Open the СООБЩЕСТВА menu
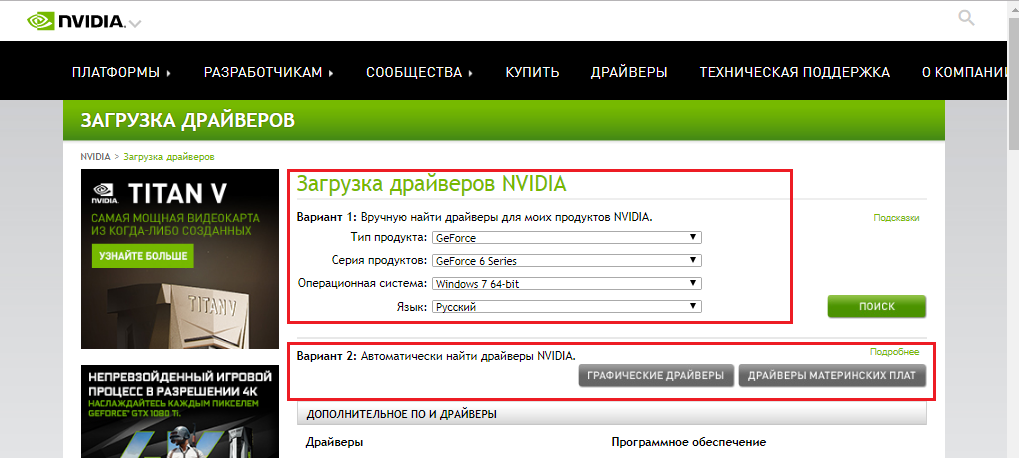 point(420,72)
